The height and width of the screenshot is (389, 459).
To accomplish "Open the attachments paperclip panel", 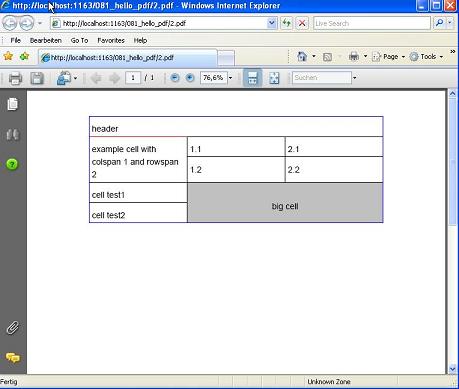I will coord(13,328).
